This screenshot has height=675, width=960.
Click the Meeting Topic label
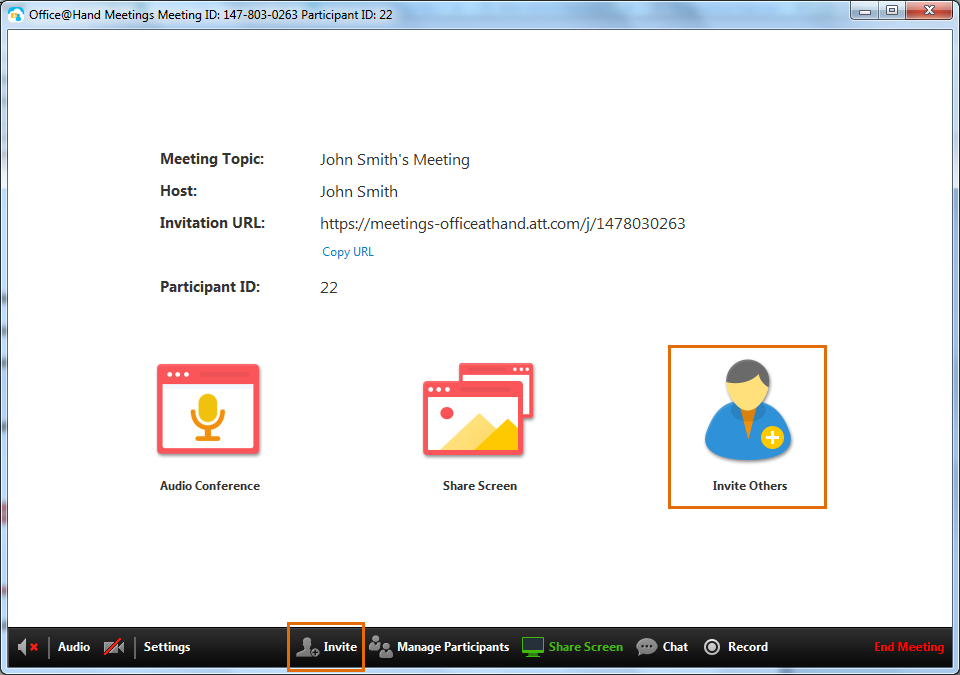coord(212,159)
